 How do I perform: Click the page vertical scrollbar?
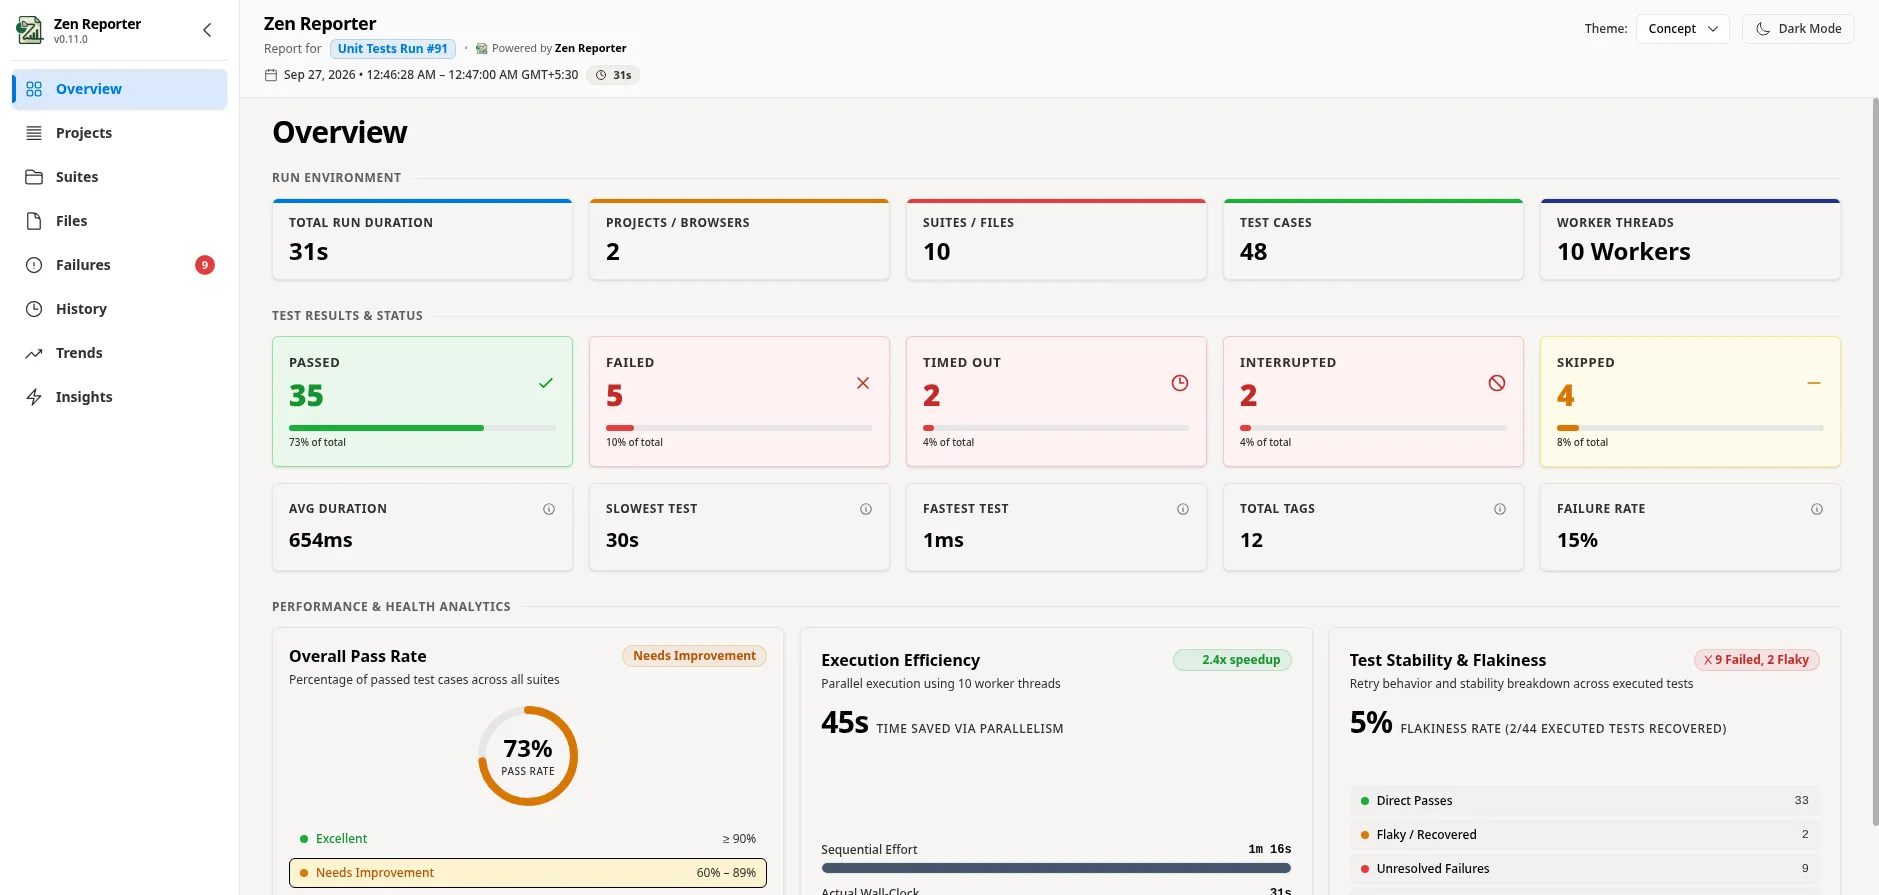(1875, 460)
